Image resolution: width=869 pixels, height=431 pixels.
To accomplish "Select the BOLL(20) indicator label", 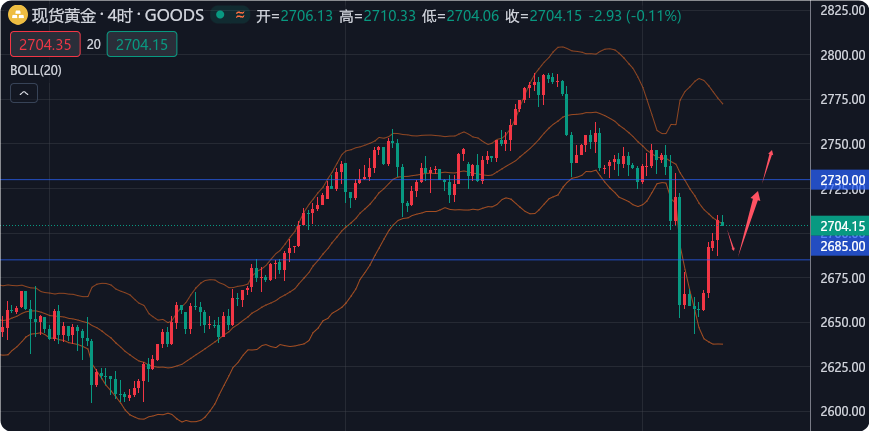I will click(36, 70).
